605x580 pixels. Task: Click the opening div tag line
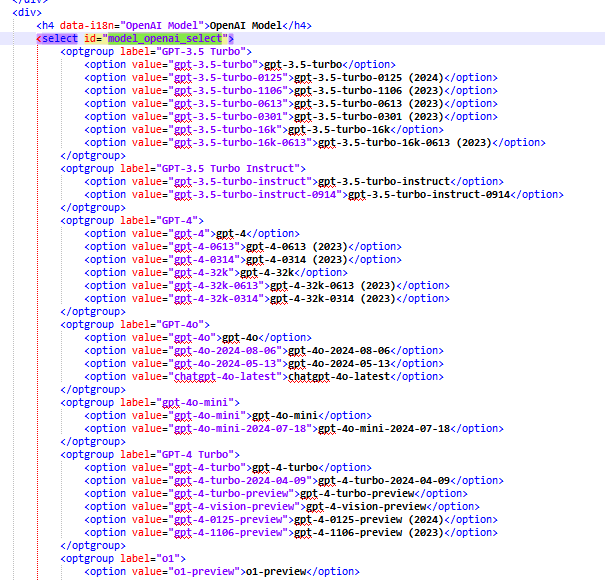28,12
